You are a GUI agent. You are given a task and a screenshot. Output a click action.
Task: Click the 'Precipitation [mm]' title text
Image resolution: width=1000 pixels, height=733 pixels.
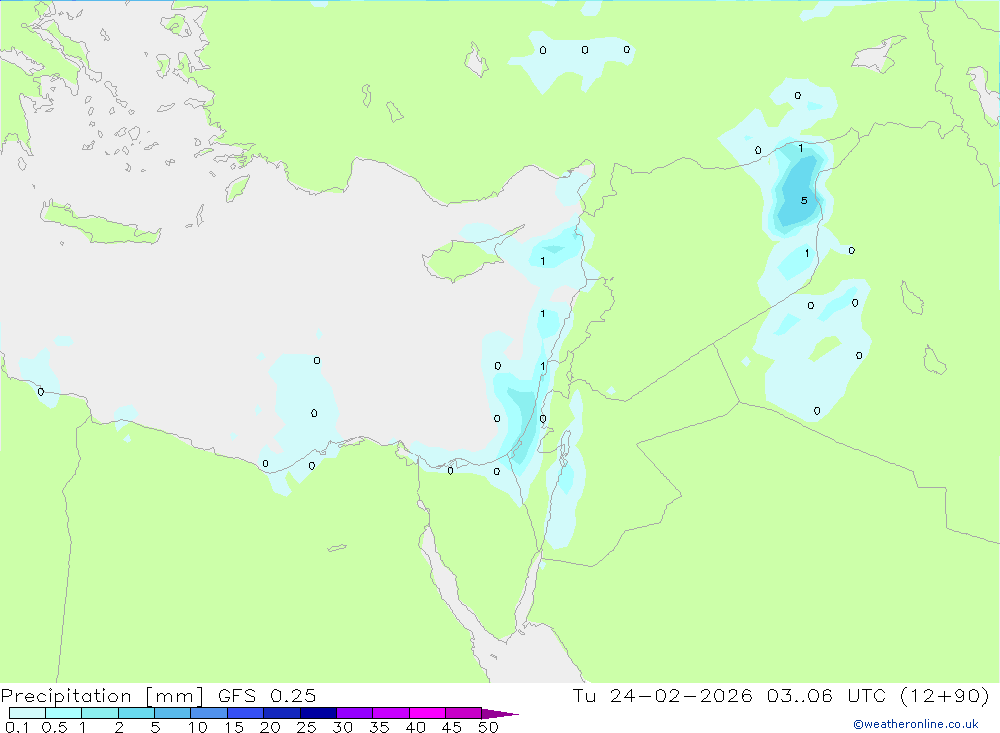[x=102, y=696]
